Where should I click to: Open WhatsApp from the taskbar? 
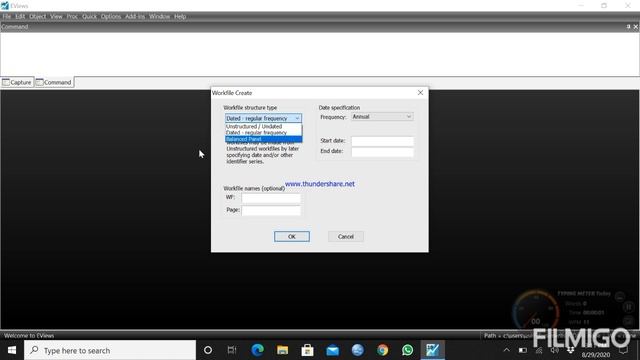[407, 350]
